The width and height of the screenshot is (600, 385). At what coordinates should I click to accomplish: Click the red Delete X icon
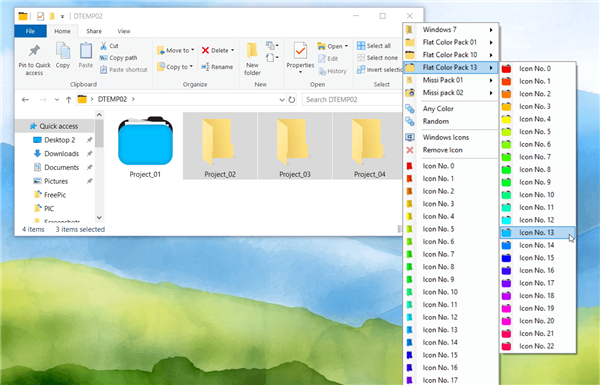coord(205,50)
